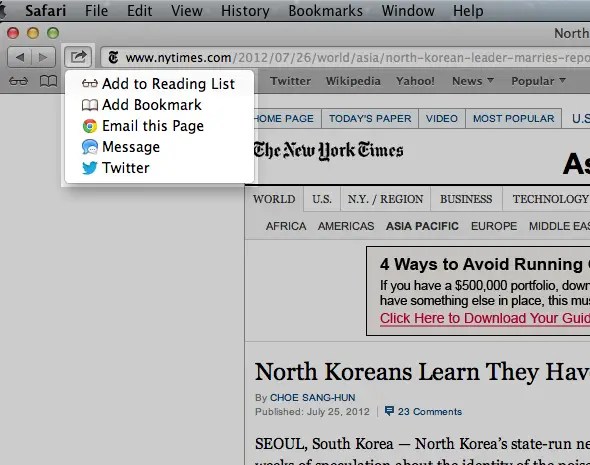This screenshot has width=590, height=465.
Task: Open the Window menu
Action: pyautogui.click(x=408, y=11)
